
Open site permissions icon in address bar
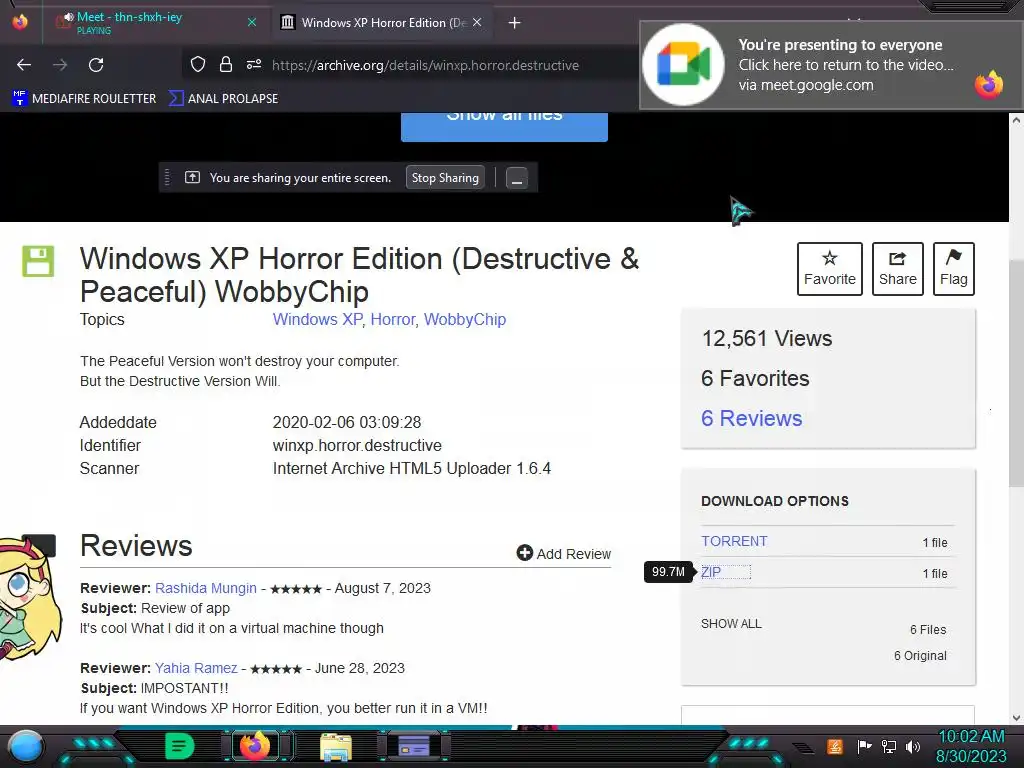[x=254, y=64]
